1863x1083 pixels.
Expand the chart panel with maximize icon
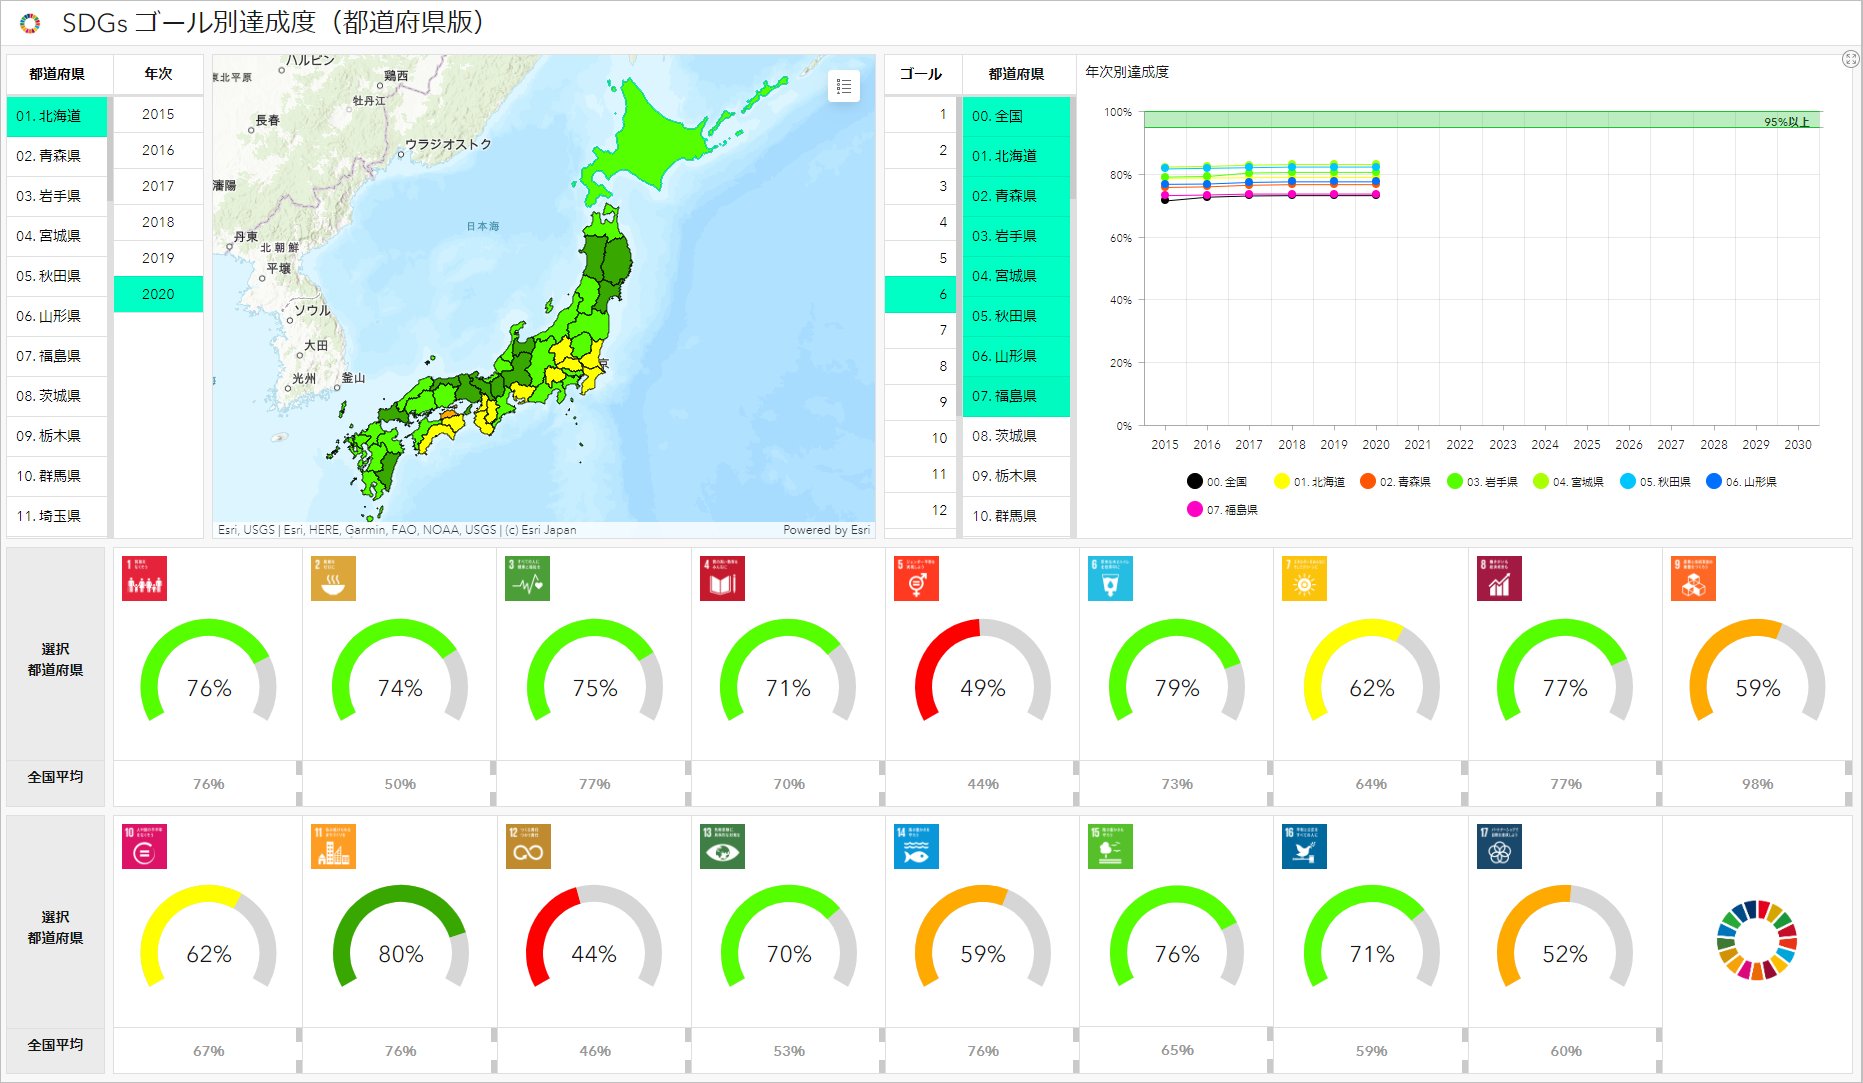1850,60
